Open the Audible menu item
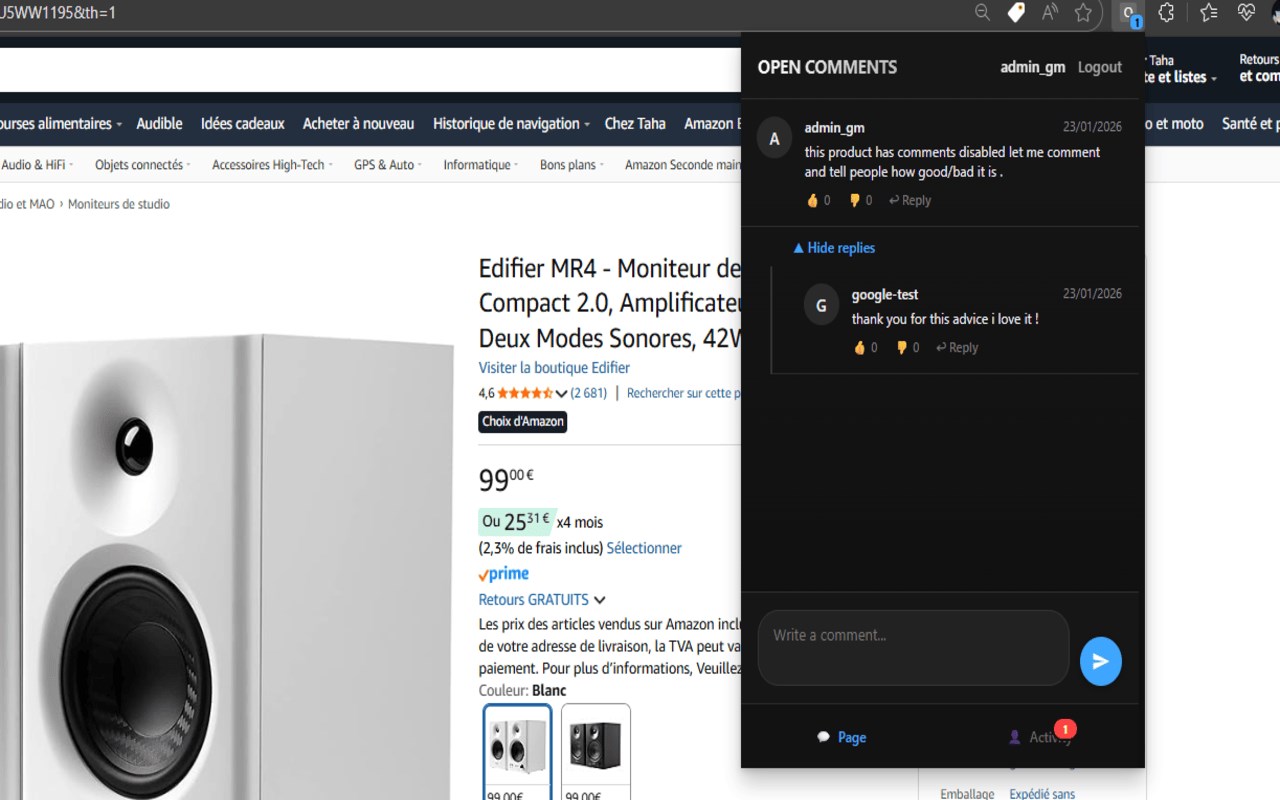This screenshot has height=800, width=1280. click(159, 124)
